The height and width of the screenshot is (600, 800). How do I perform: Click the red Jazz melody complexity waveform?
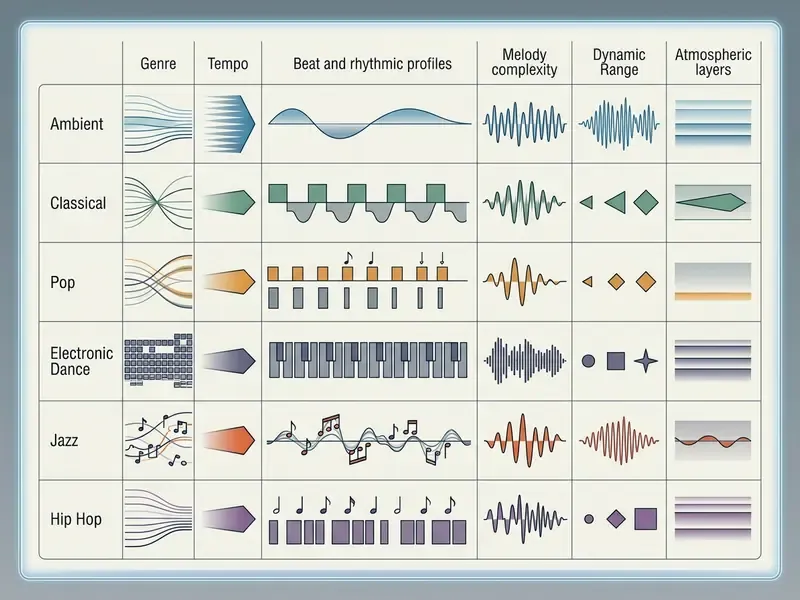tap(524, 440)
